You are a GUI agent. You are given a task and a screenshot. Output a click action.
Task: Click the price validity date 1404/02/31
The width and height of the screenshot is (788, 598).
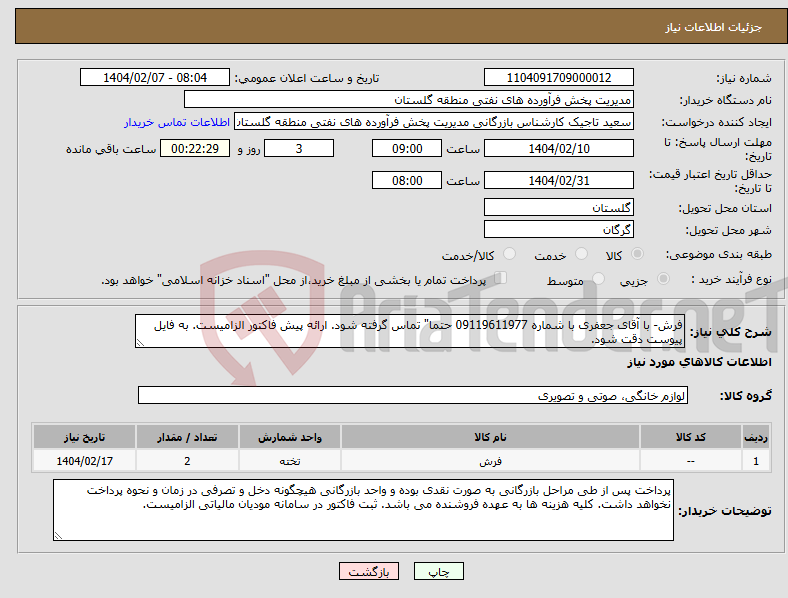(558, 180)
